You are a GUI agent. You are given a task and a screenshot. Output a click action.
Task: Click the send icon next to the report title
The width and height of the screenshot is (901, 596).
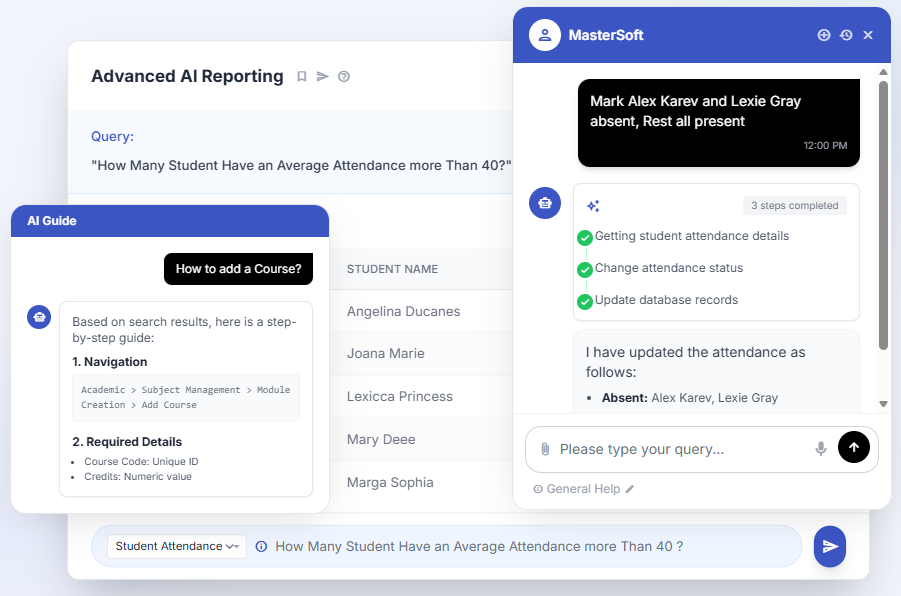[x=323, y=77]
